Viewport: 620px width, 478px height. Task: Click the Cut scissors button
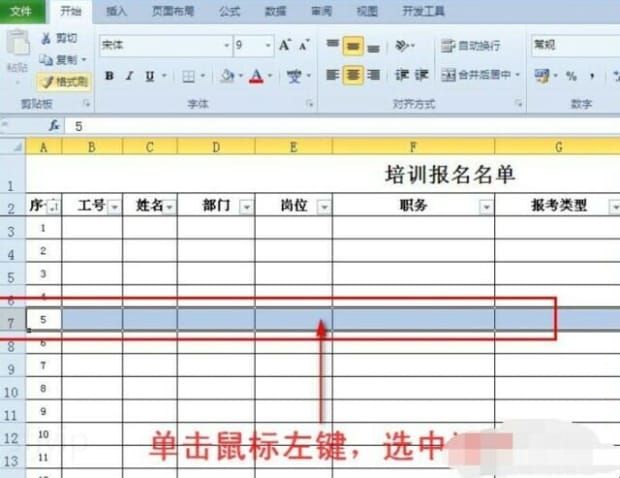pos(59,38)
